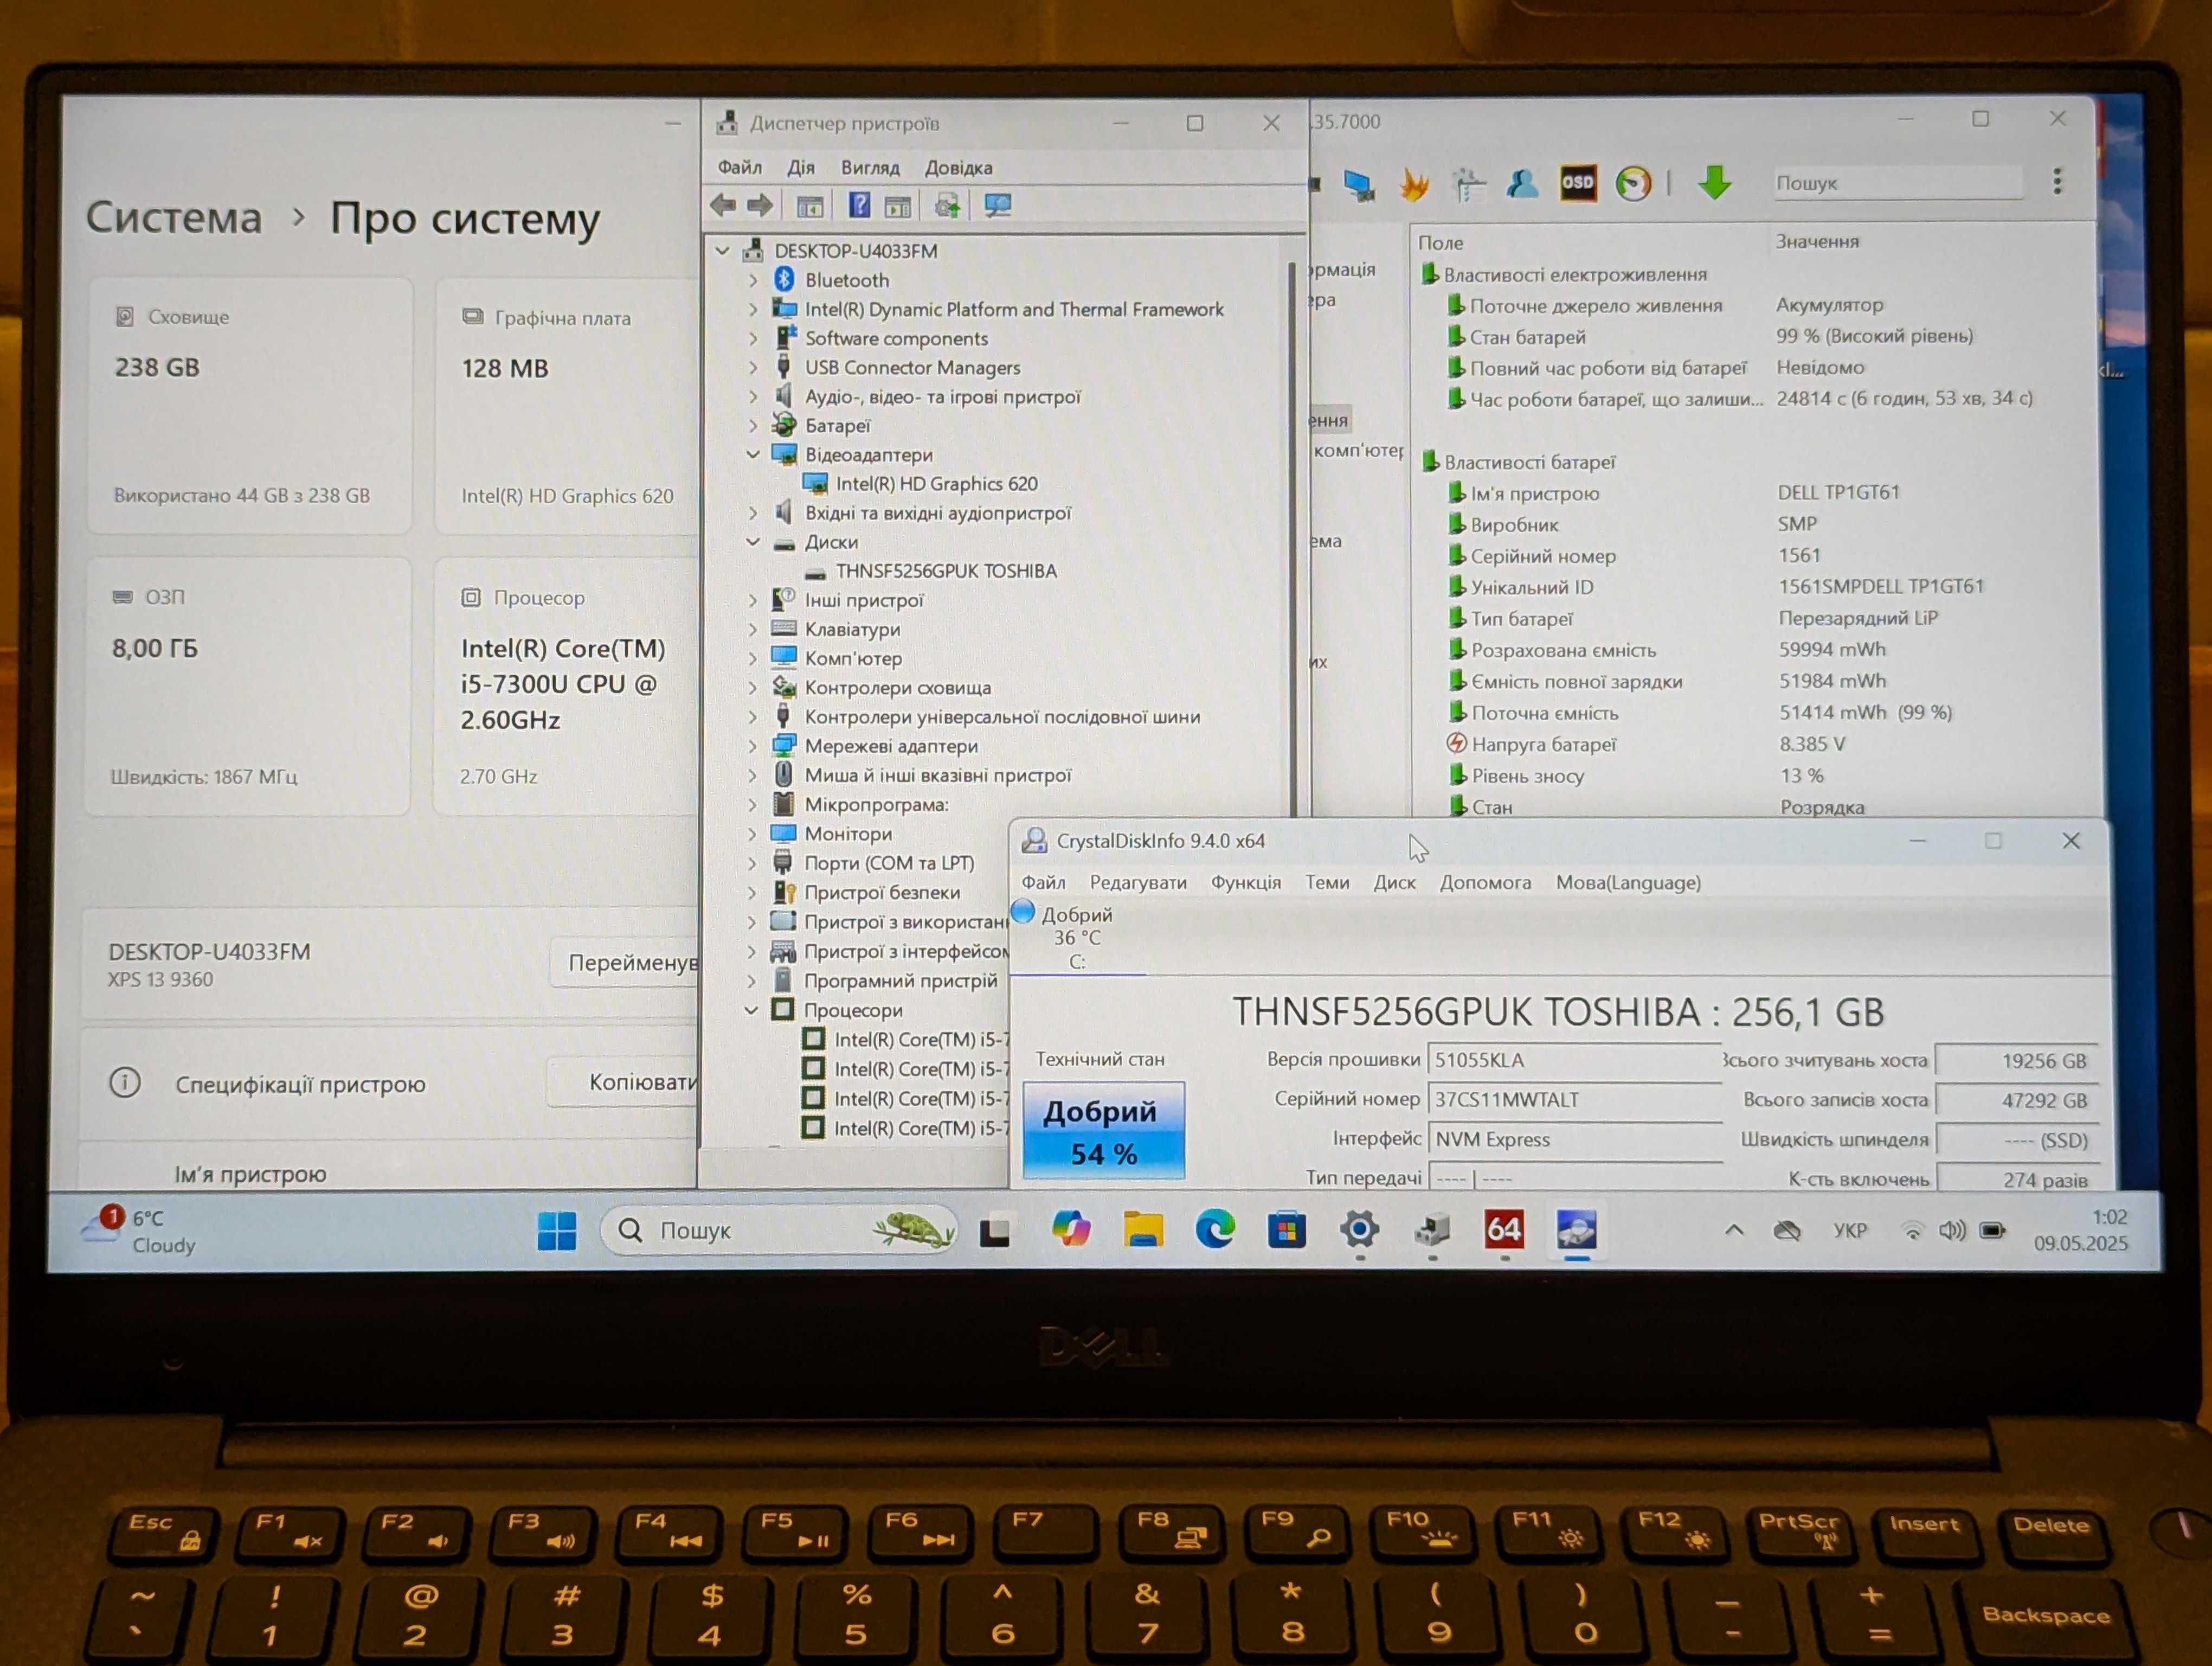Click taskbar Пошук search box
Viewport: 2212px width, 1666px height.
[778, 1230]
